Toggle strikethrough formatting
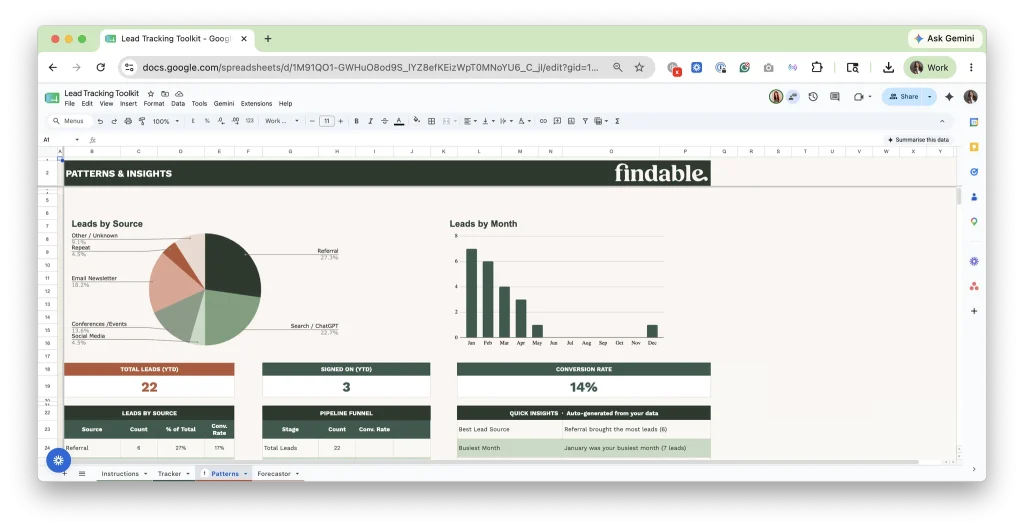This screenshot has width=1024, height=531. point(385,121)
